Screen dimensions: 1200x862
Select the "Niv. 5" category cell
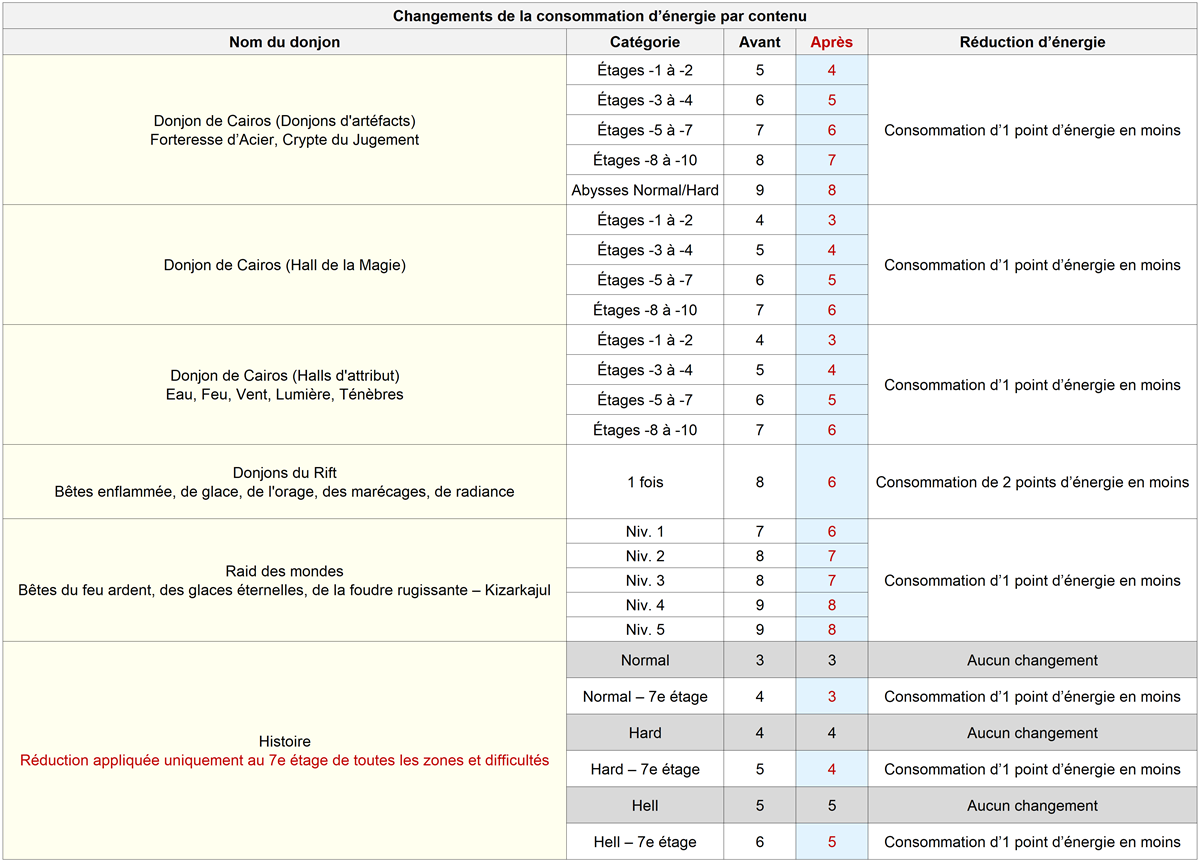pyautogui.click(x=645, y=630)
